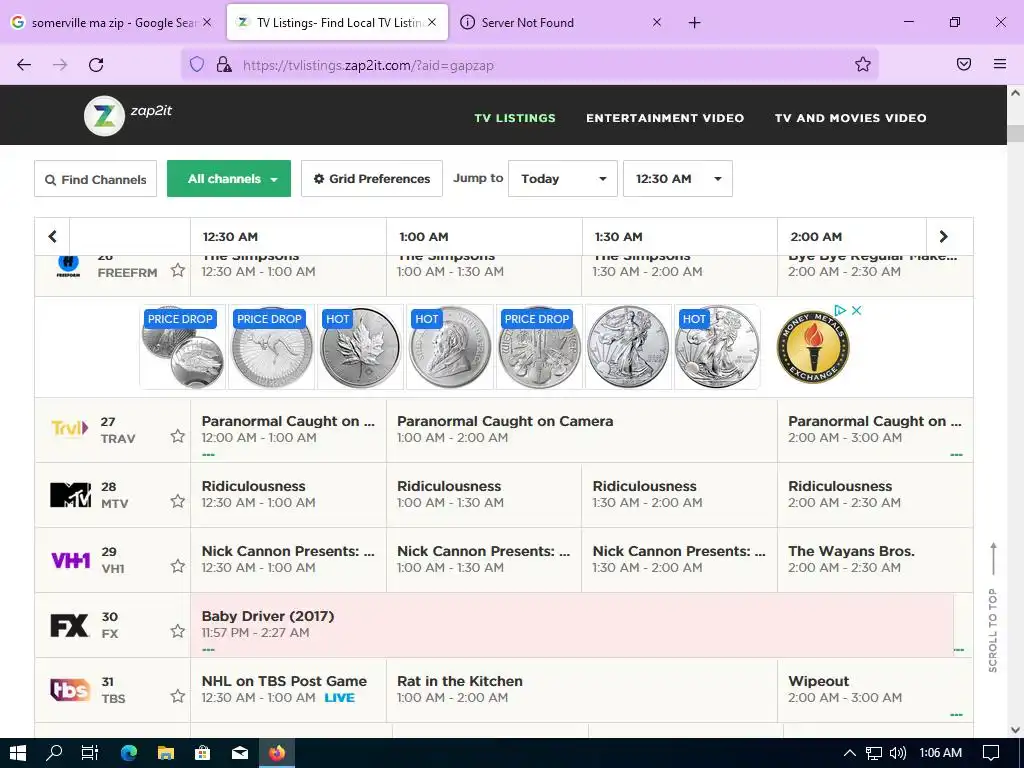Open Baby Driver (2017) listing
This screenshot has height=768, width=1024.
[x=572, y=624]
